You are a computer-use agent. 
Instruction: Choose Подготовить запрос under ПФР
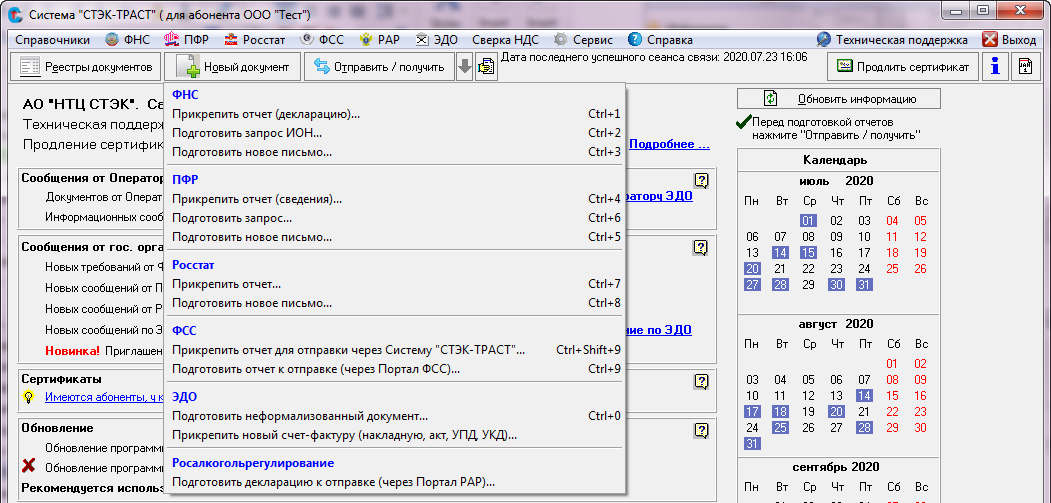[x=395, y=218]
